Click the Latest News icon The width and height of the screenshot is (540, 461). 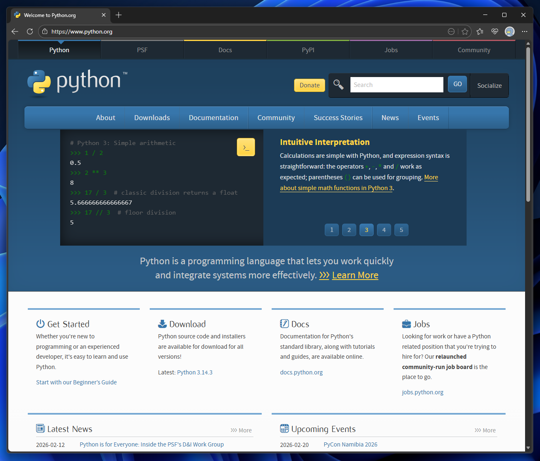coord(40,428)
